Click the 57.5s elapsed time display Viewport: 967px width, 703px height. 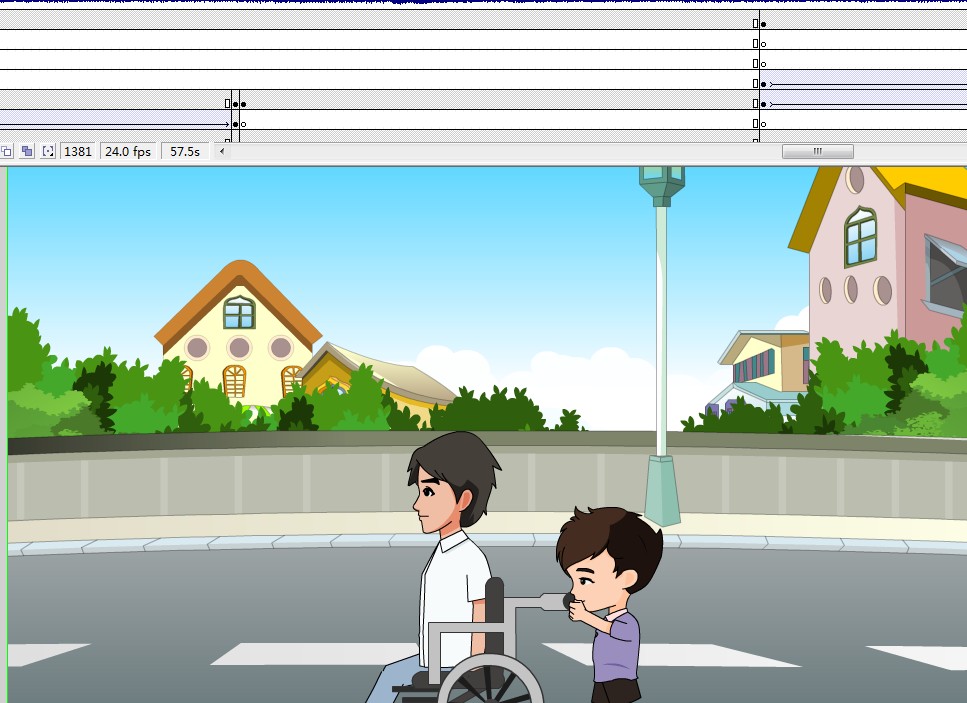(184, 151)
